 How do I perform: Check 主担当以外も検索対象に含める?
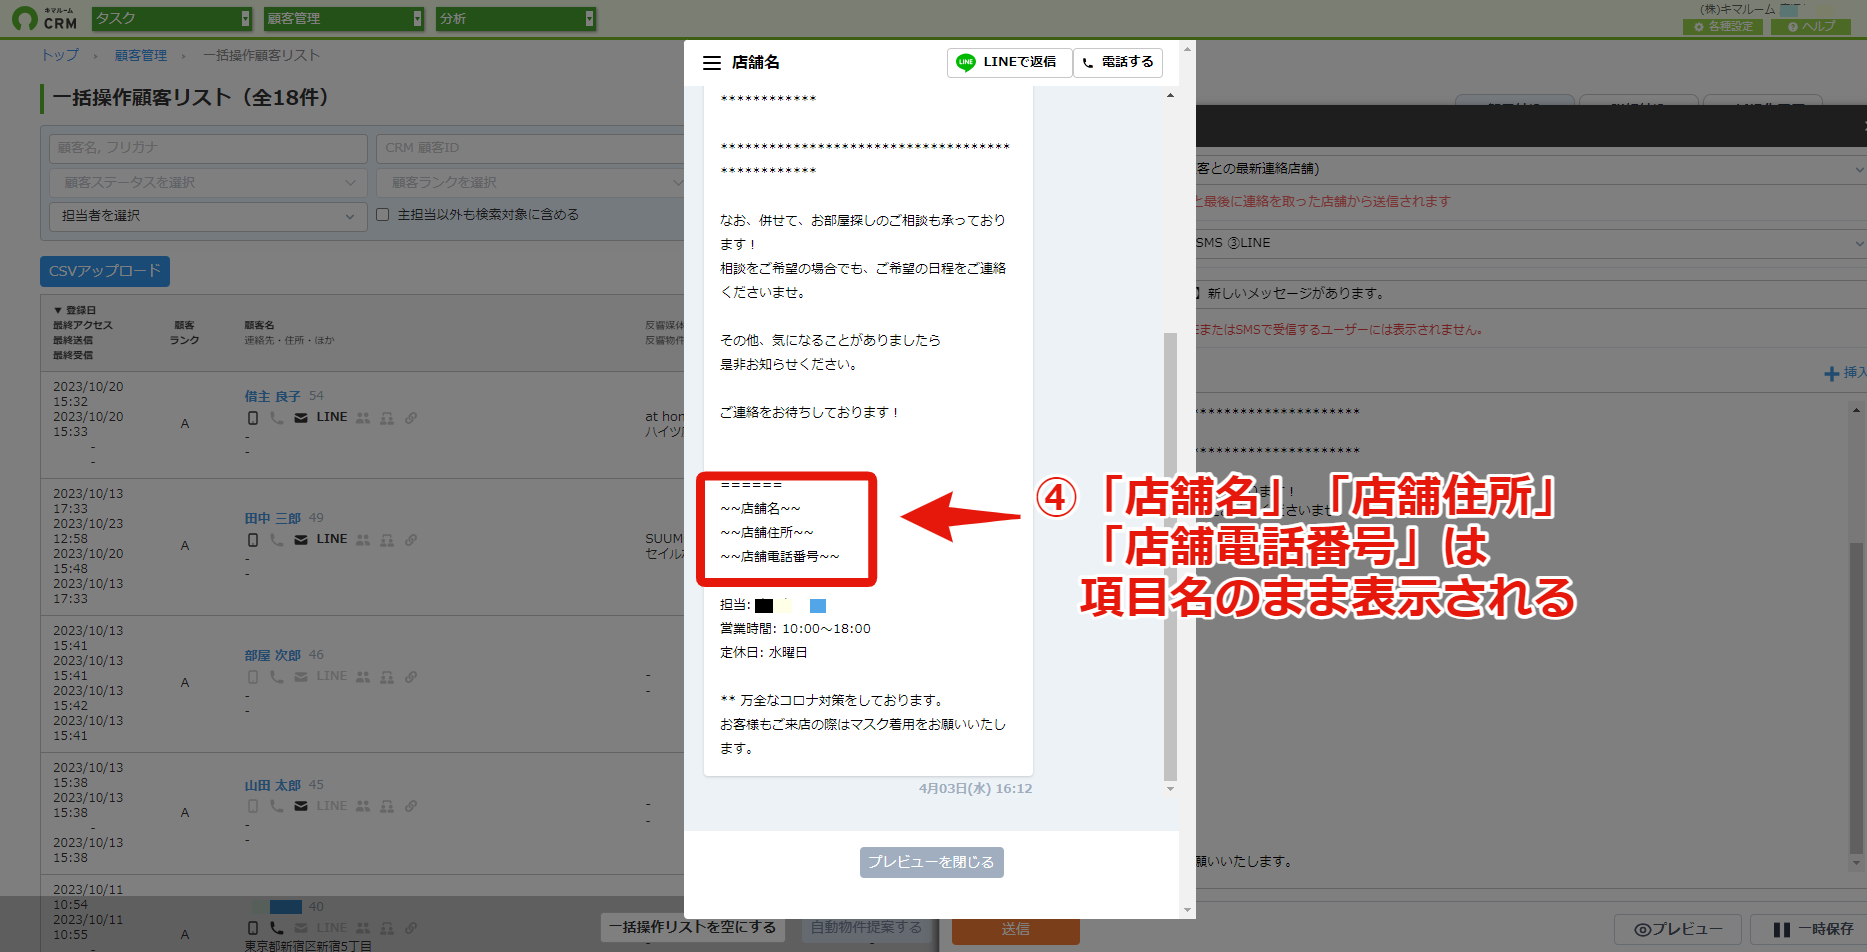click(x=382, y=215)
